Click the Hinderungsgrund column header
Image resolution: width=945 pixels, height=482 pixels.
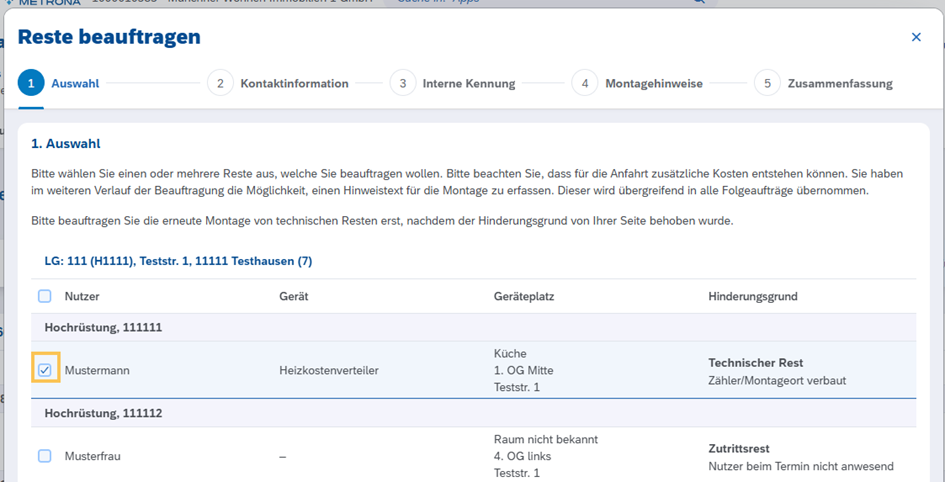tap(752, 297)
